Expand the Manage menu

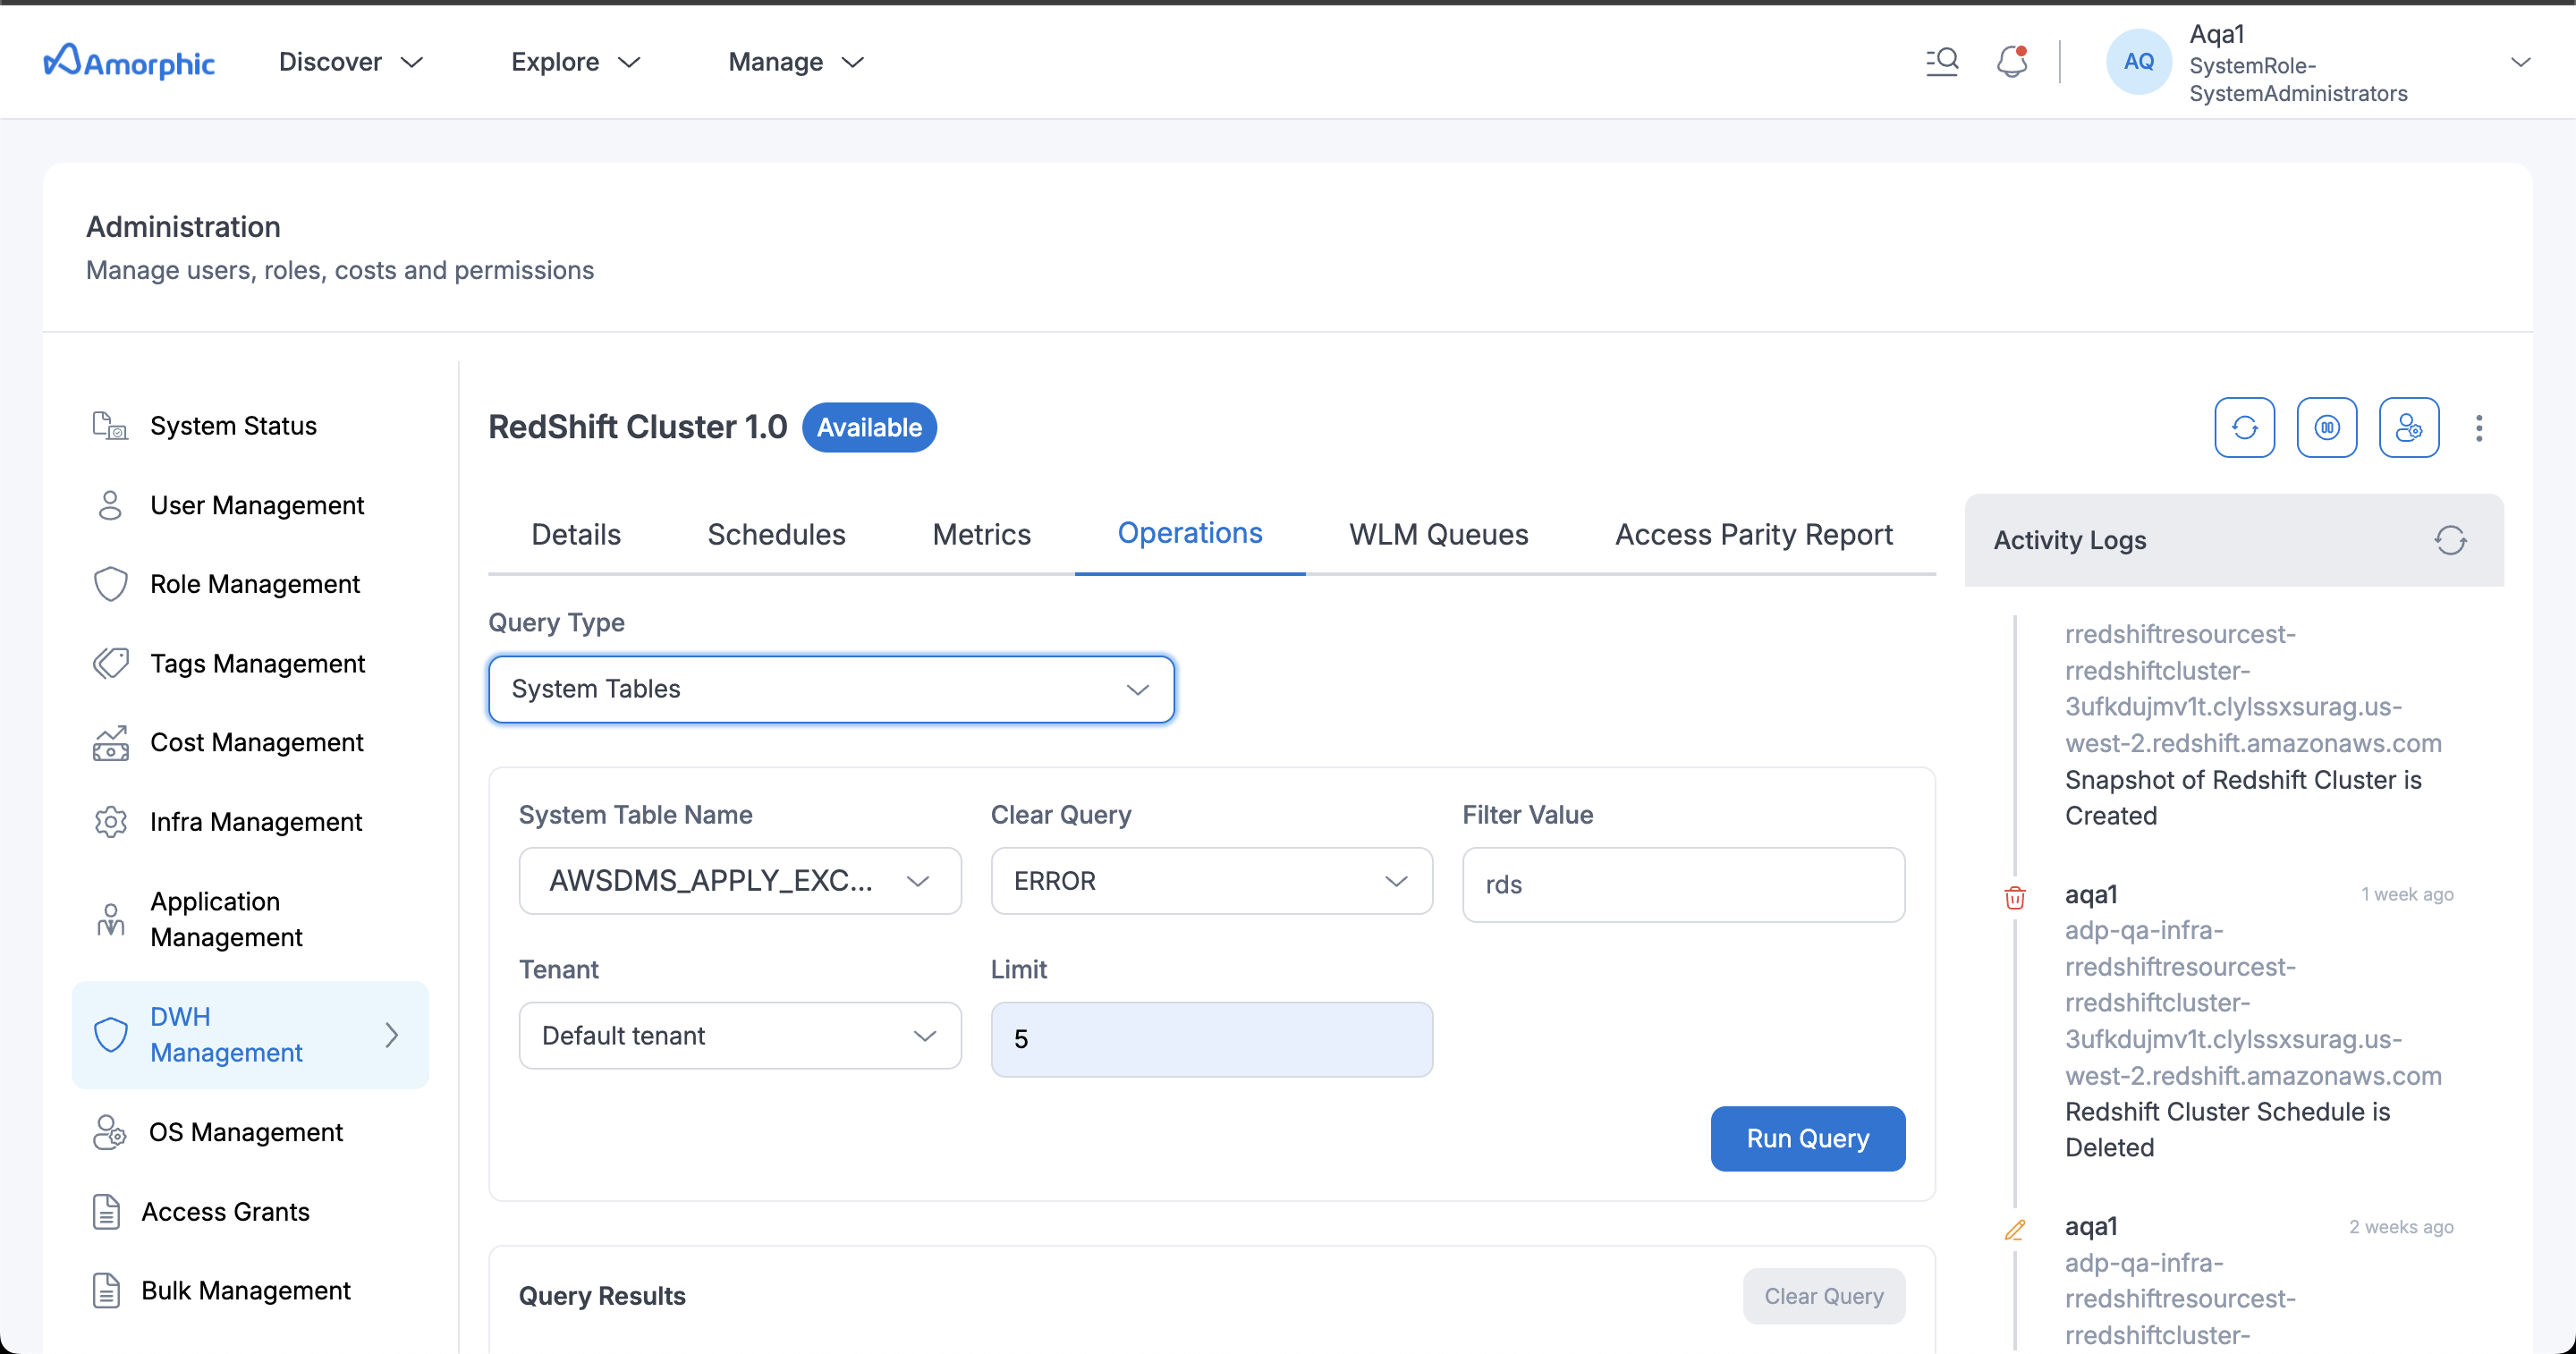coord(796,62)
